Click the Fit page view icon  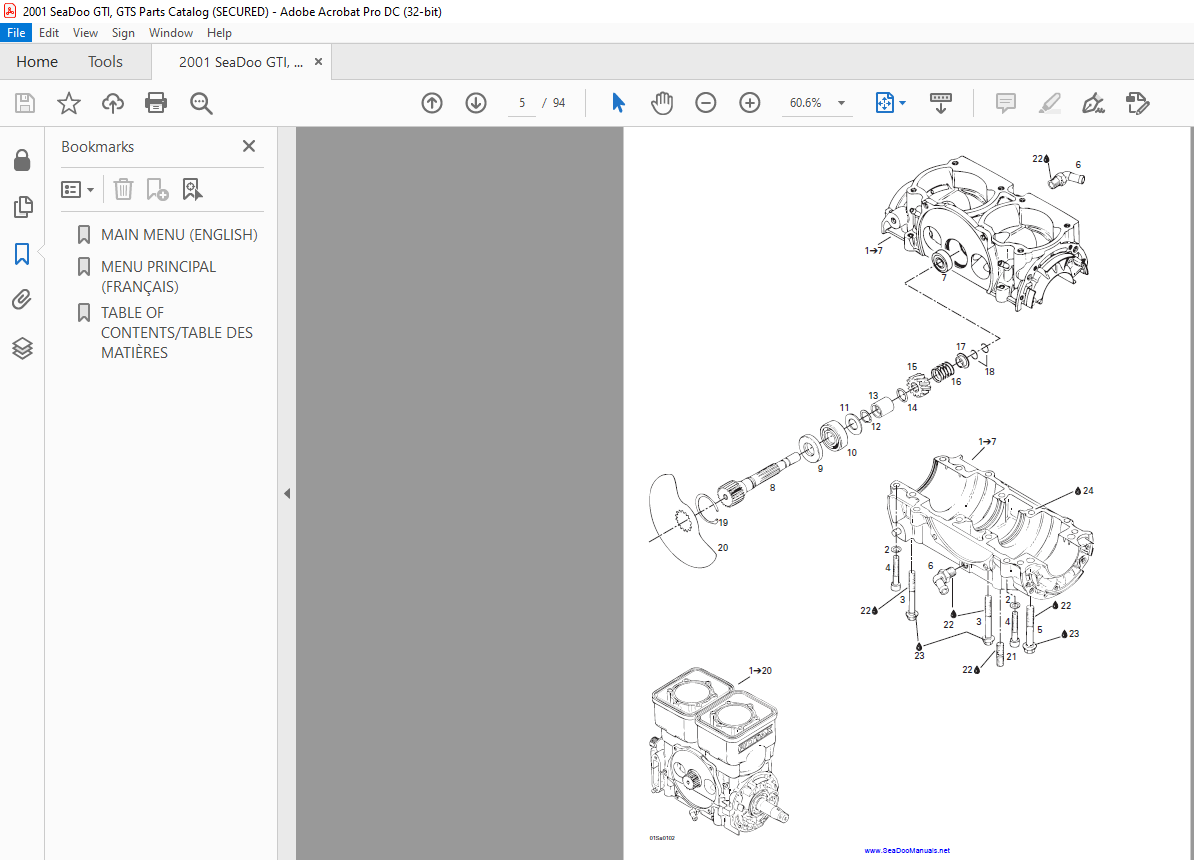[885, 103]
